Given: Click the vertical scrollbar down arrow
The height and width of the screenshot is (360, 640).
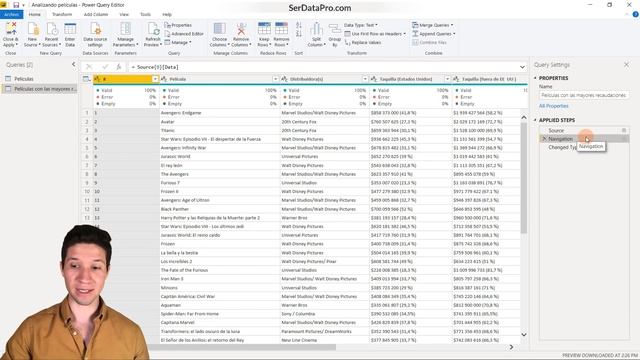Looking at the screenshot, I should pos(524,334).
